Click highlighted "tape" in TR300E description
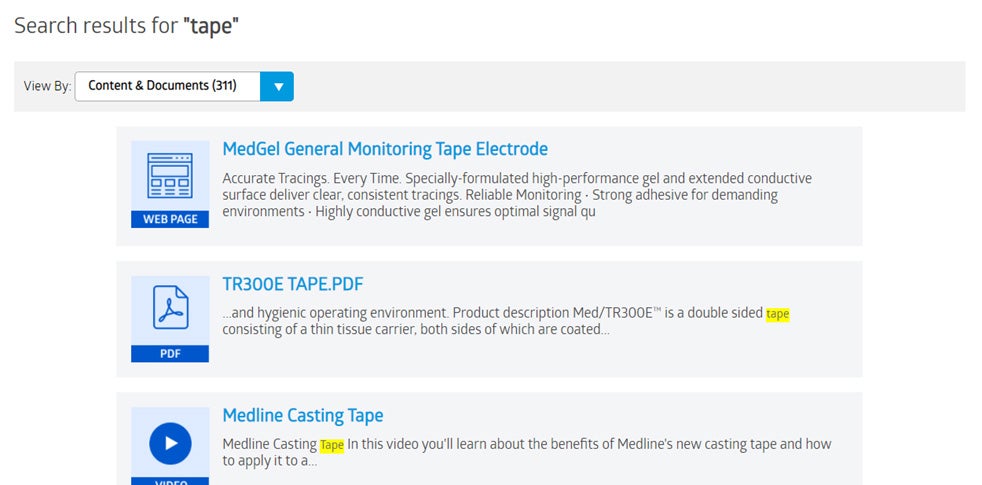 tap(777, 314)
